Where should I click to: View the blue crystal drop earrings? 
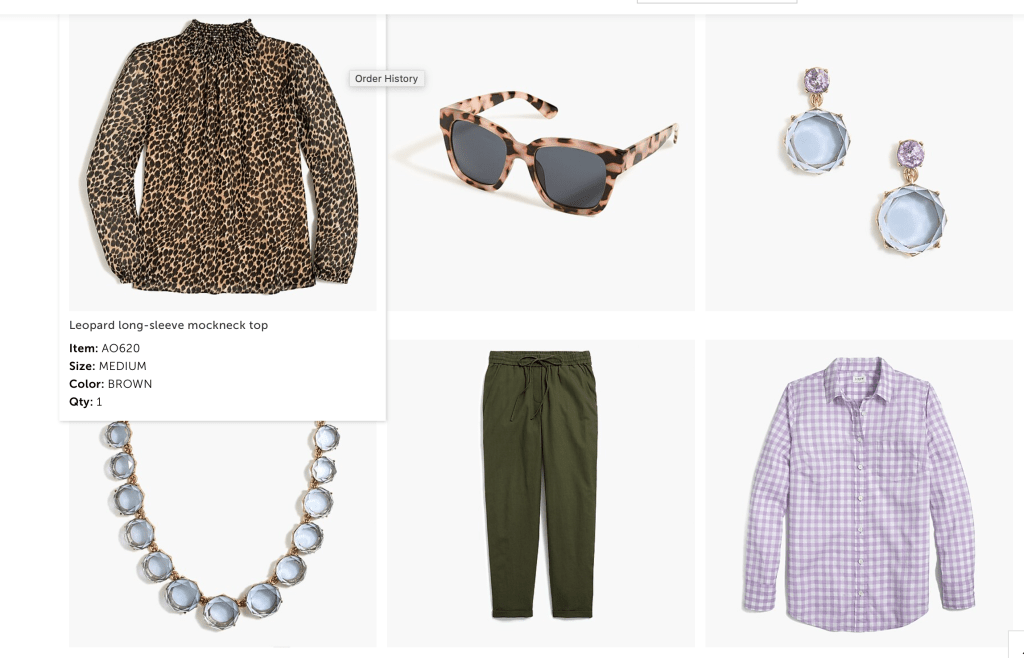click(x=859, y=163)
